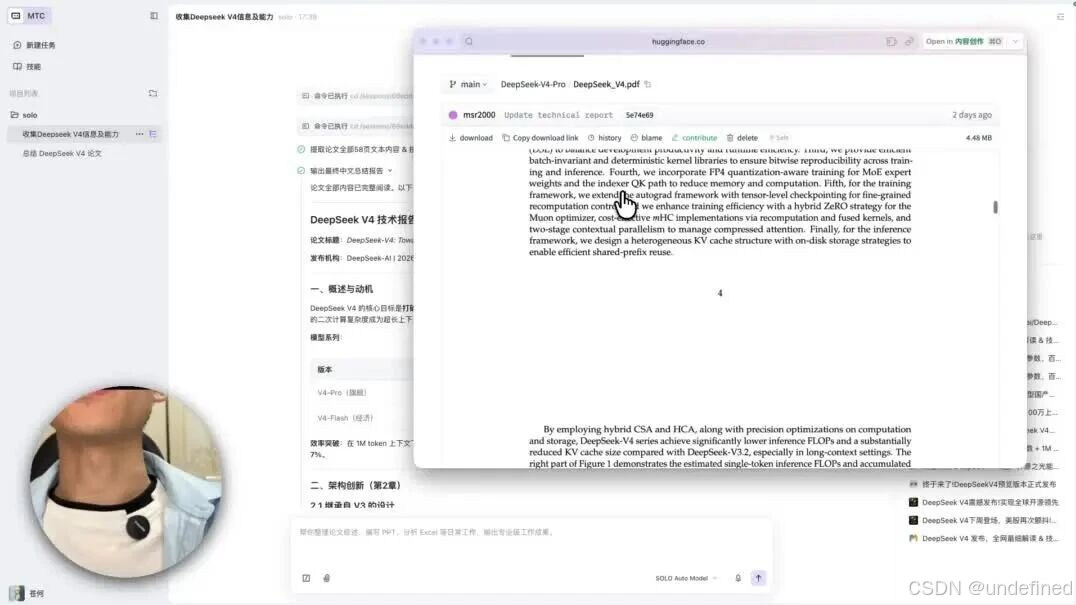
Task: Click the DeepSeek_V4.pdf breadcrumb
Action: [x=606, y=84]
